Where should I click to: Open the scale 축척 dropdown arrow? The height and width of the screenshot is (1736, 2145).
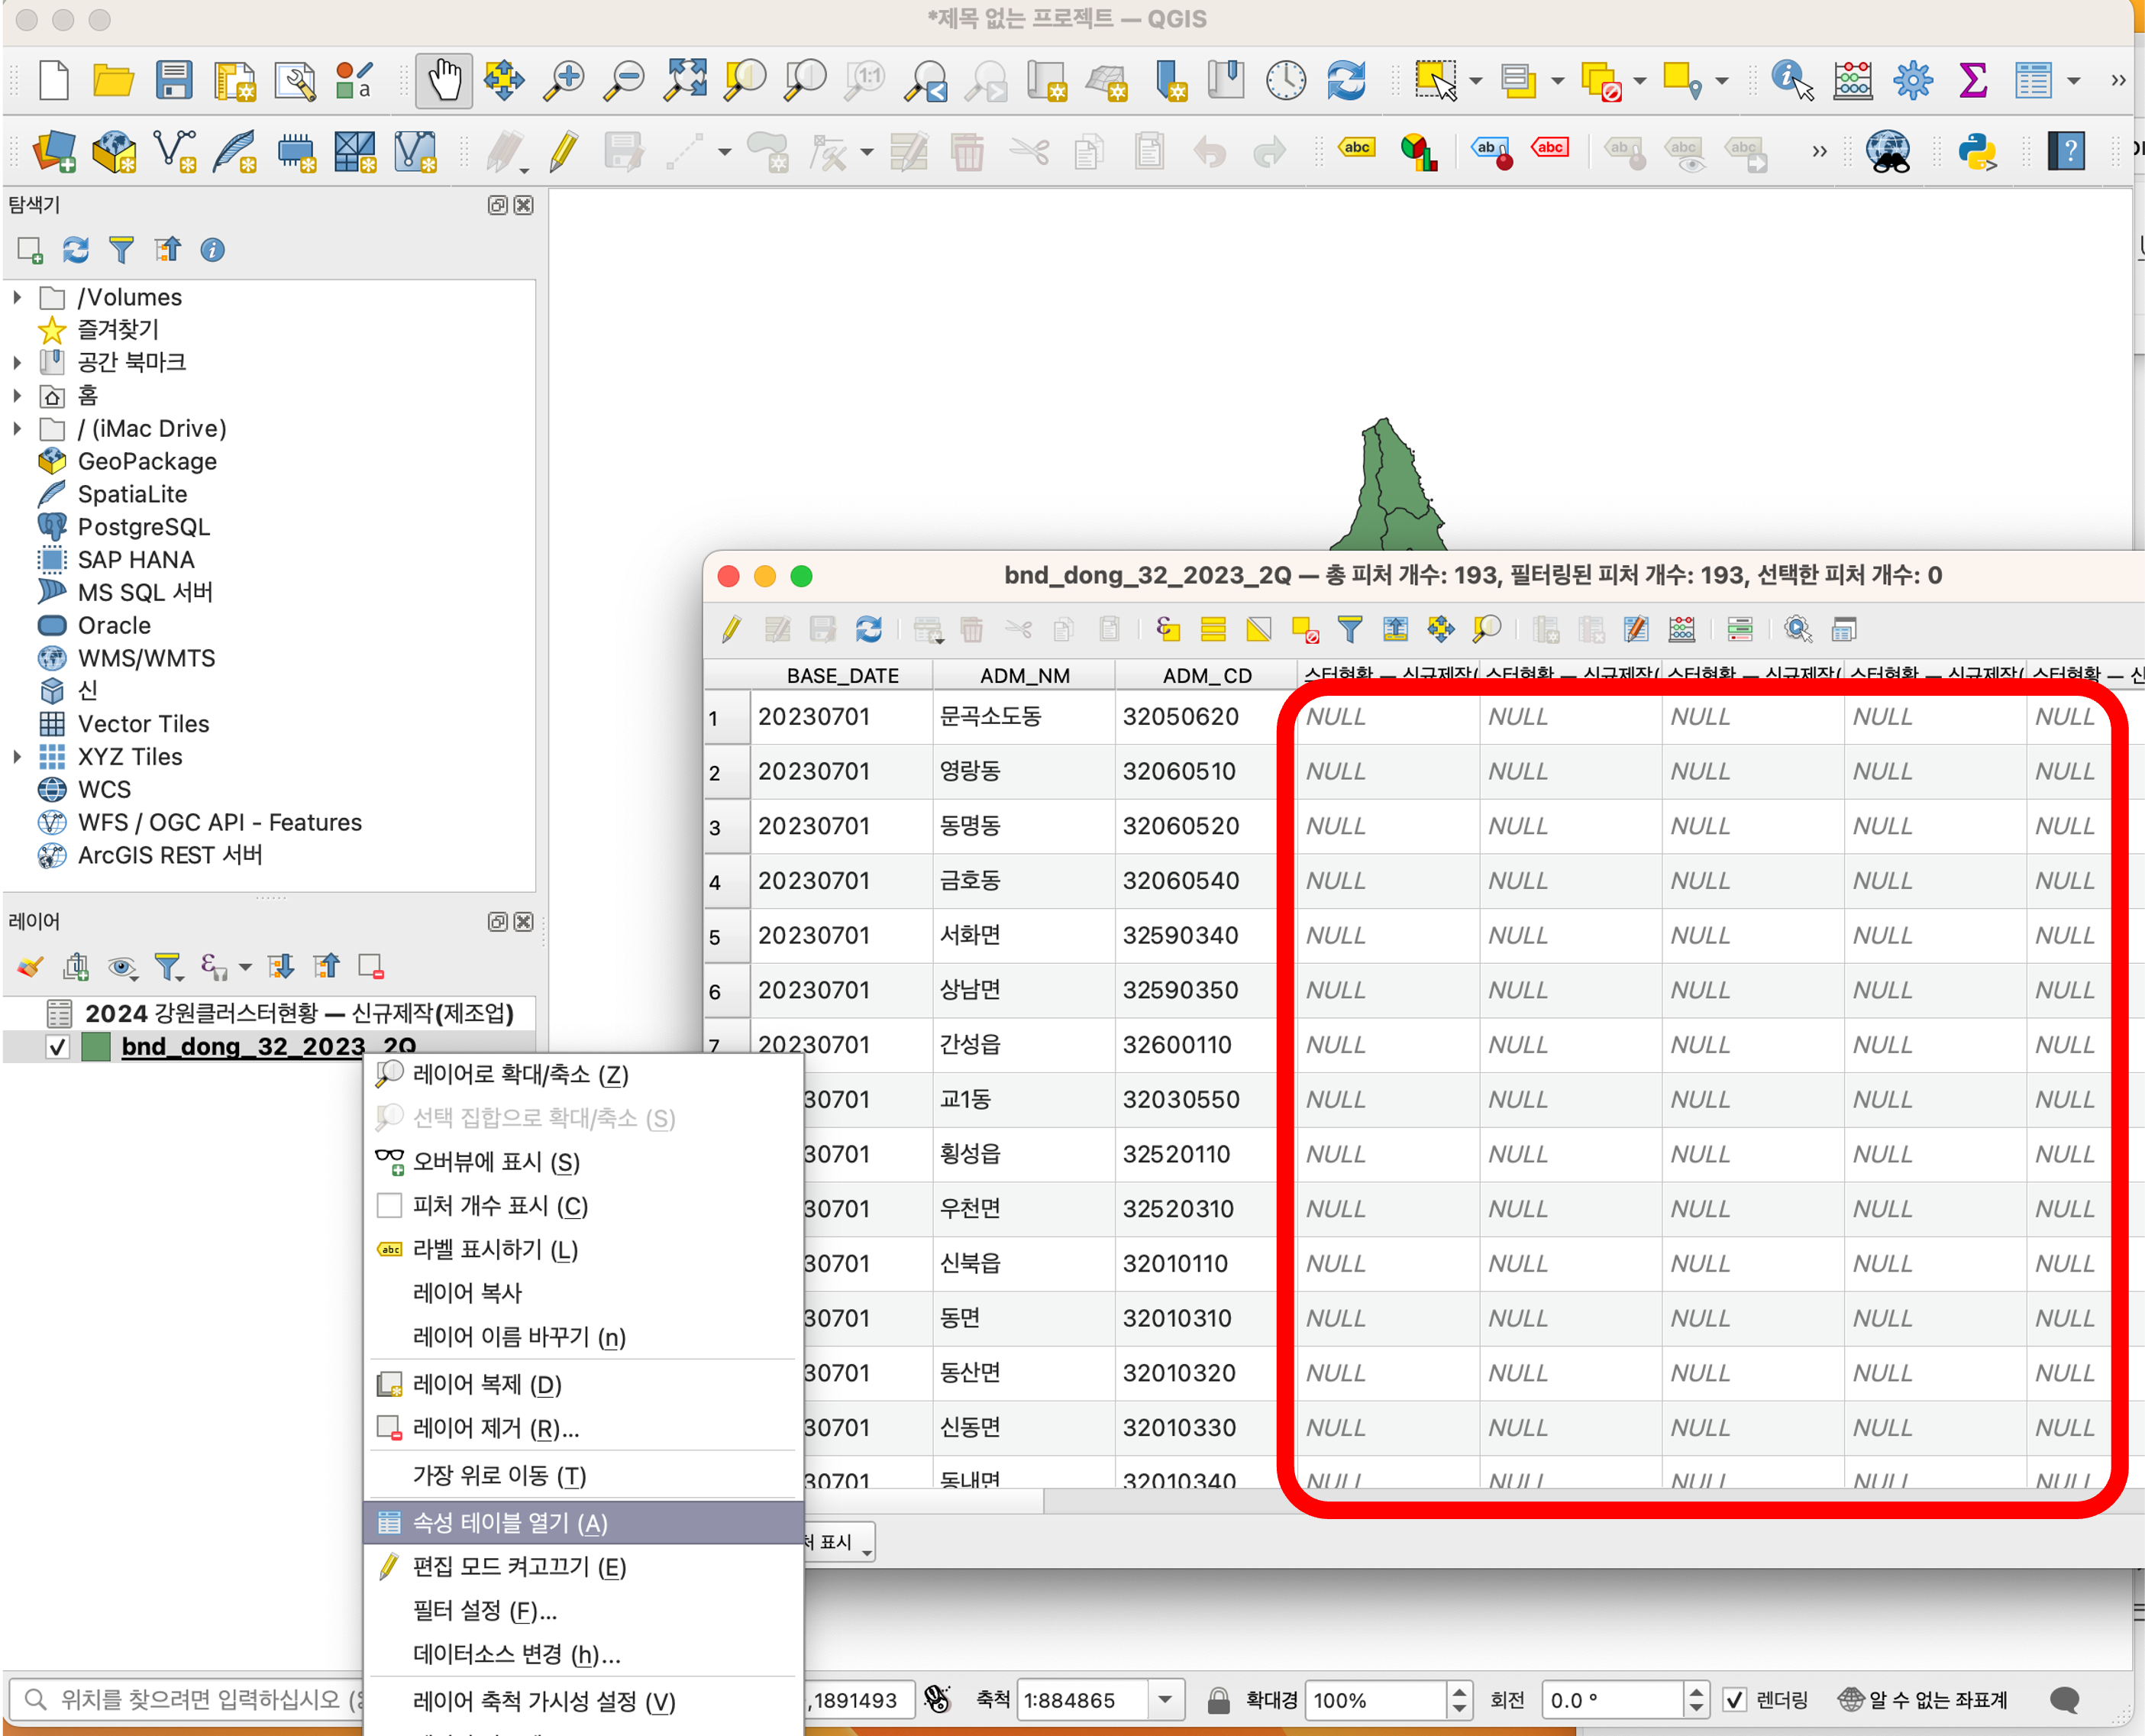[1164, 1700]
